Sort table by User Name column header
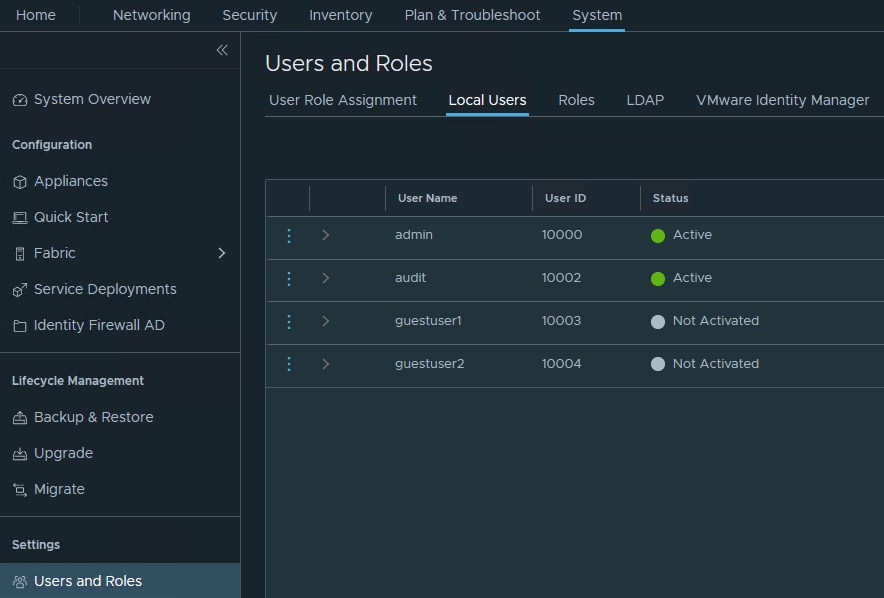Viewport: 884px width, 598px height. point(427,198)
